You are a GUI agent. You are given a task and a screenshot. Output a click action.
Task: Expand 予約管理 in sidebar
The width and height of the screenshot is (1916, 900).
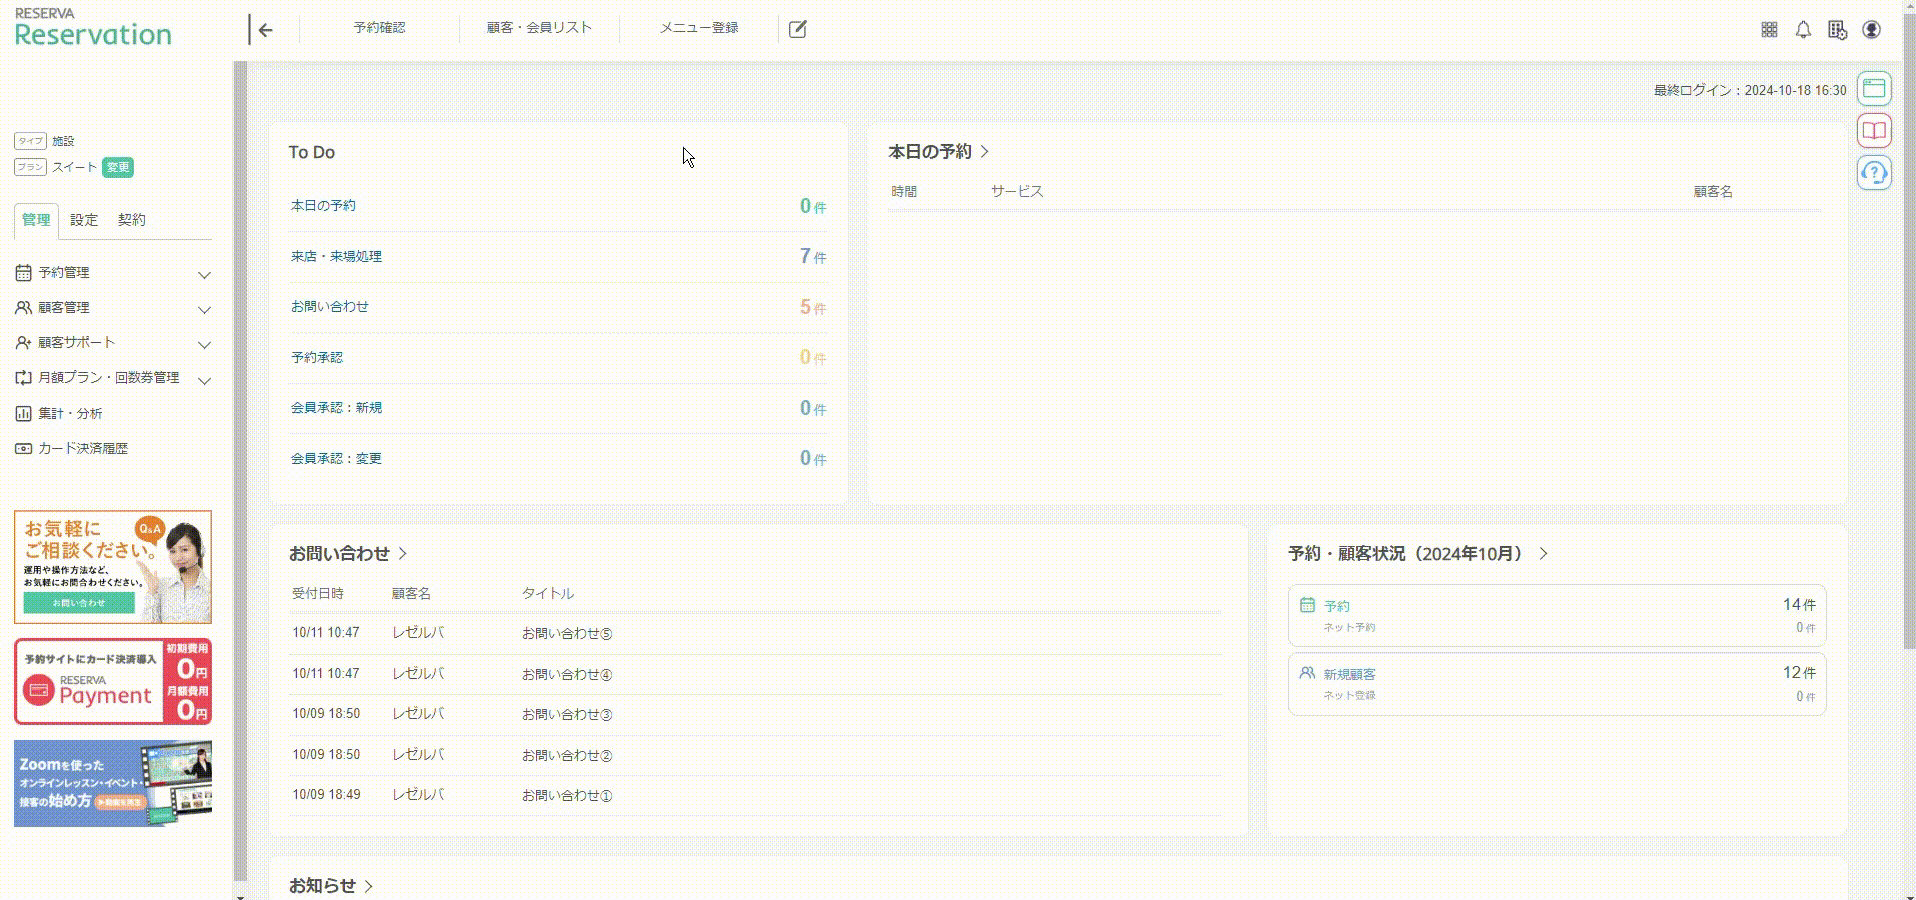coord(113,273)
